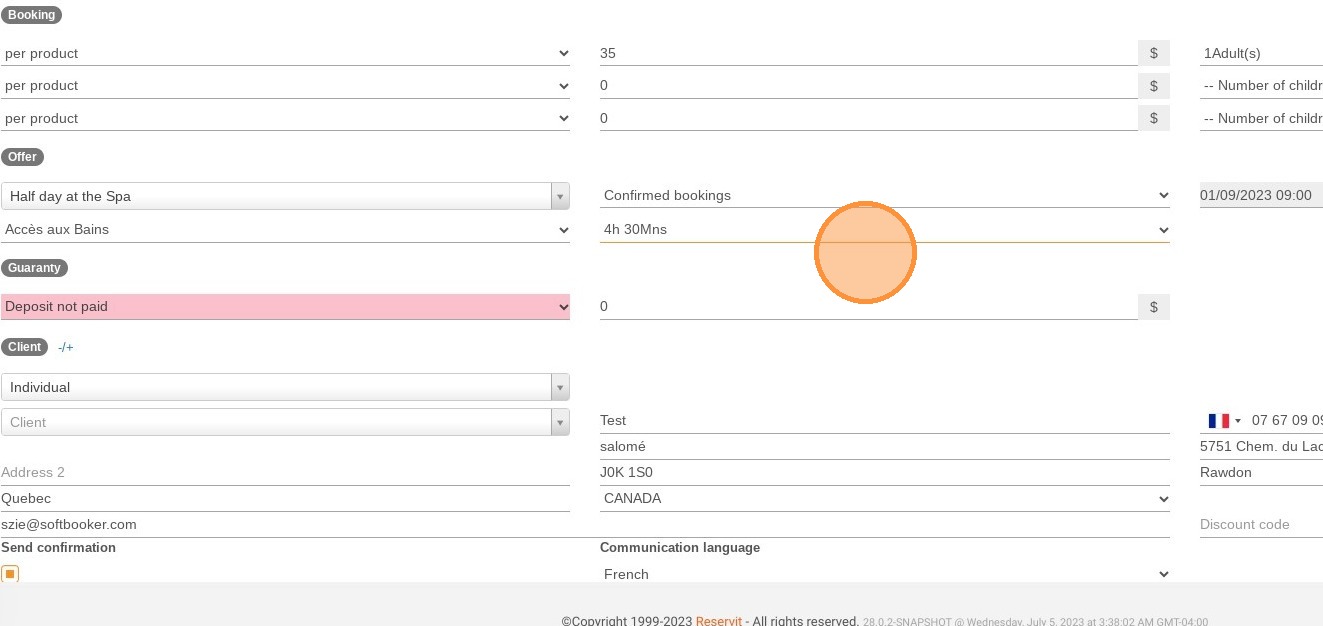
Task: Open the '1Adult(s)' dropdown
Action: [1261, 53]
